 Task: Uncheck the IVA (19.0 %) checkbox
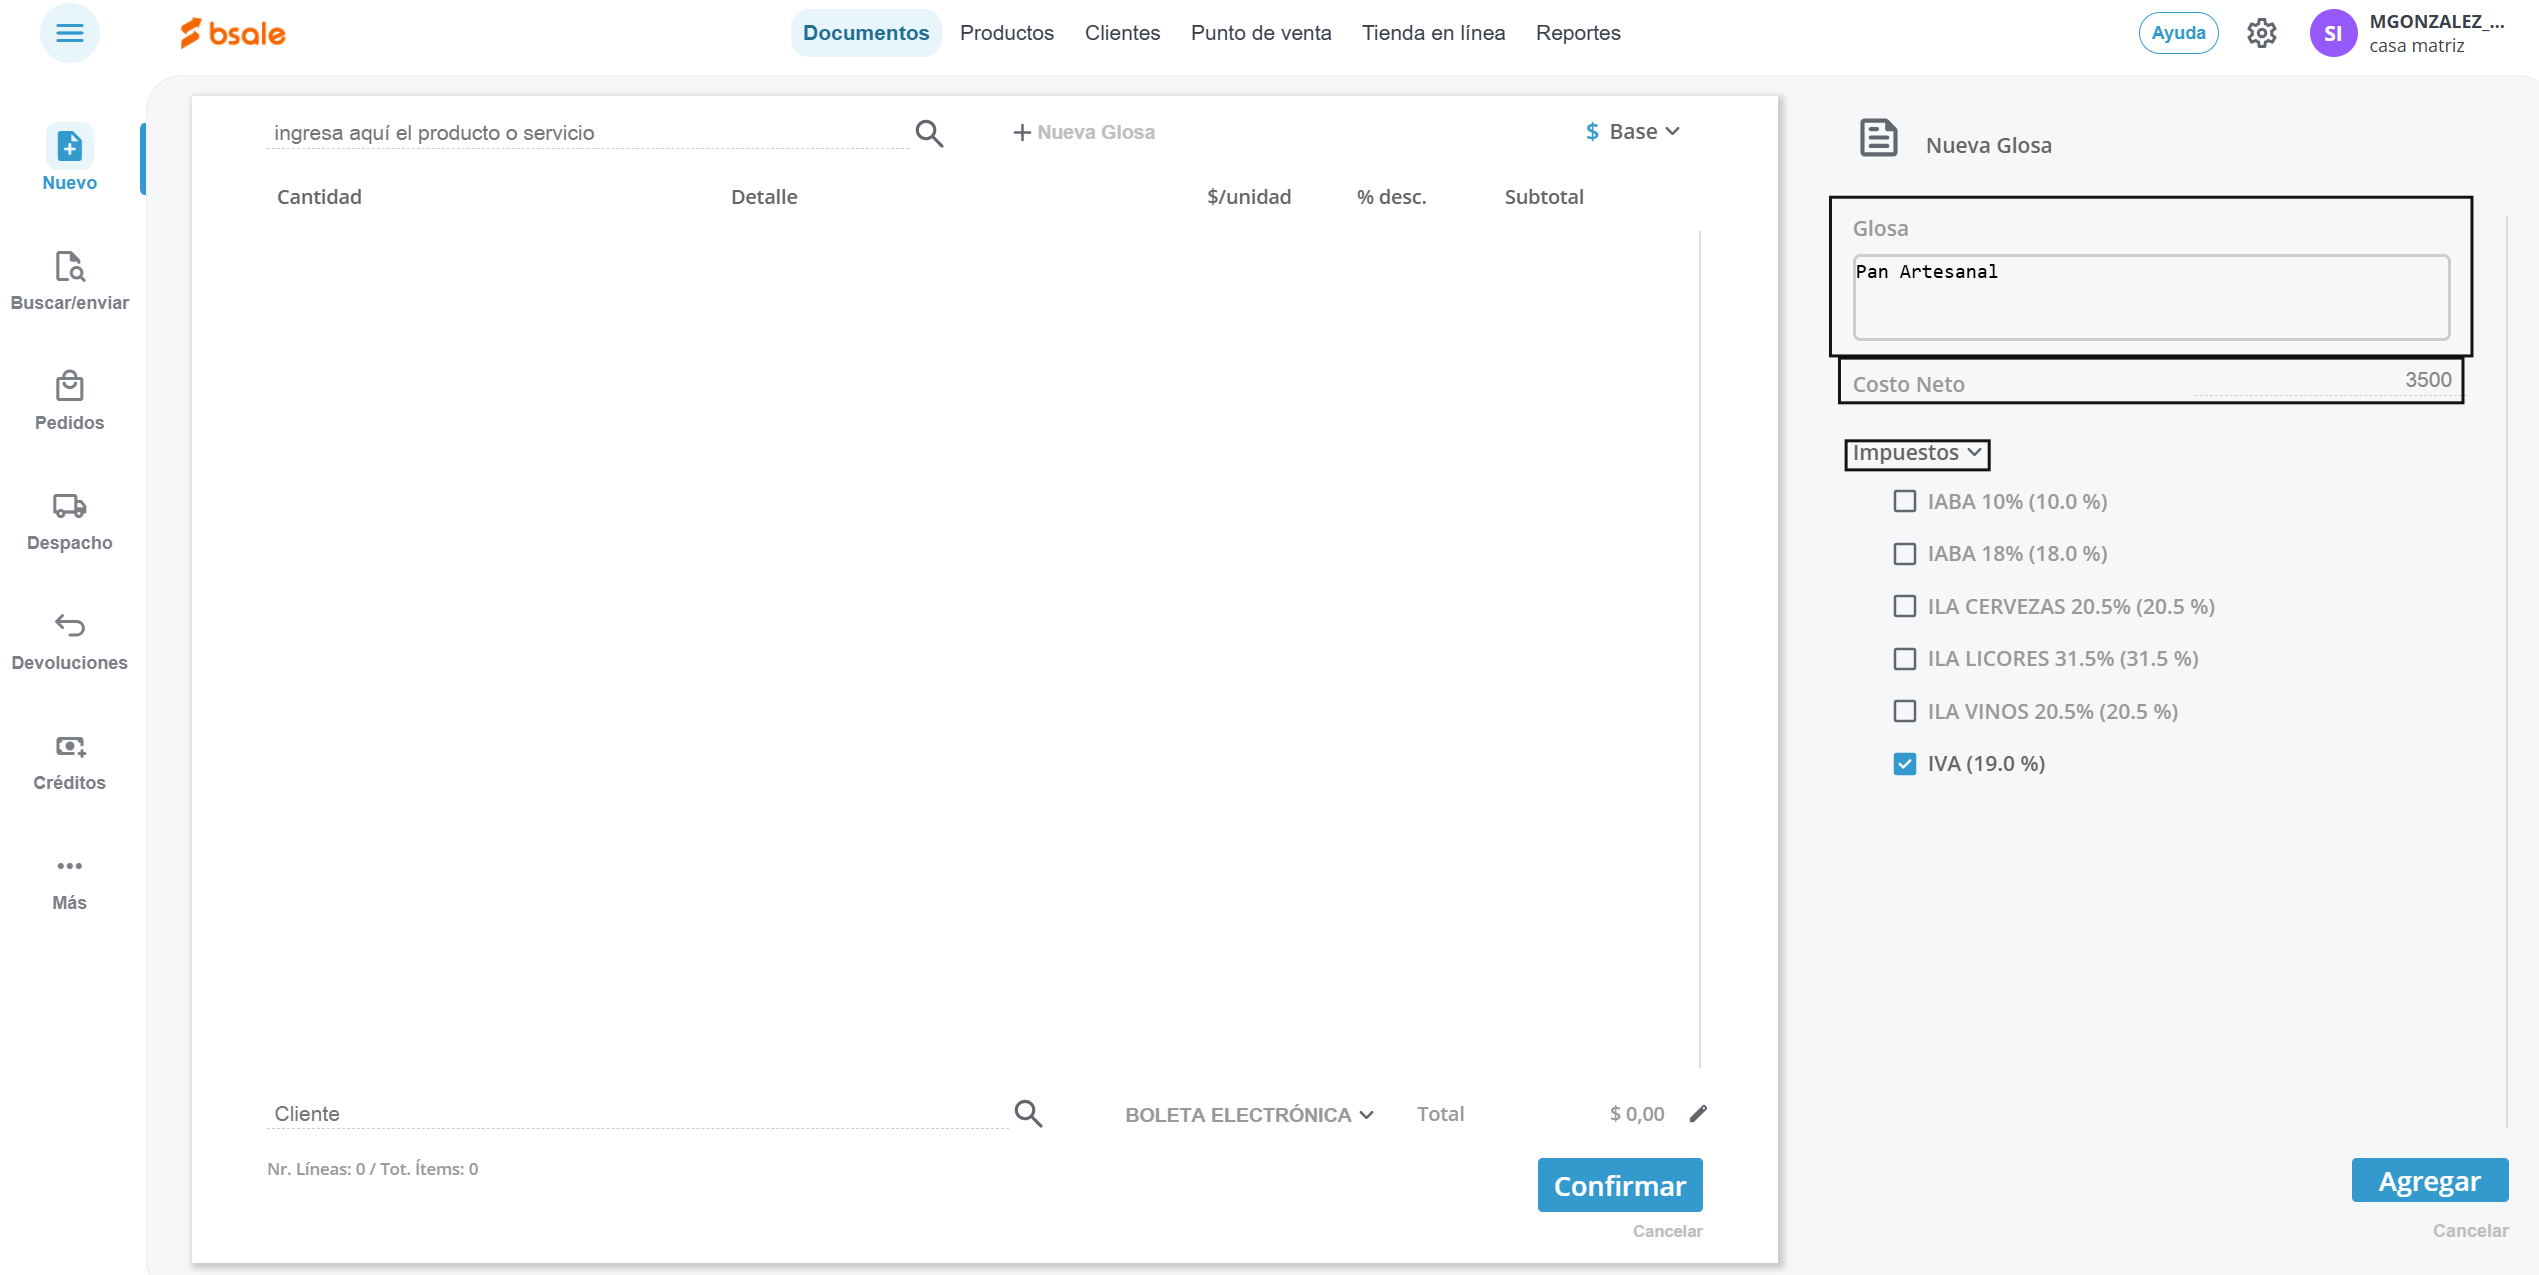coord(1904,764)
